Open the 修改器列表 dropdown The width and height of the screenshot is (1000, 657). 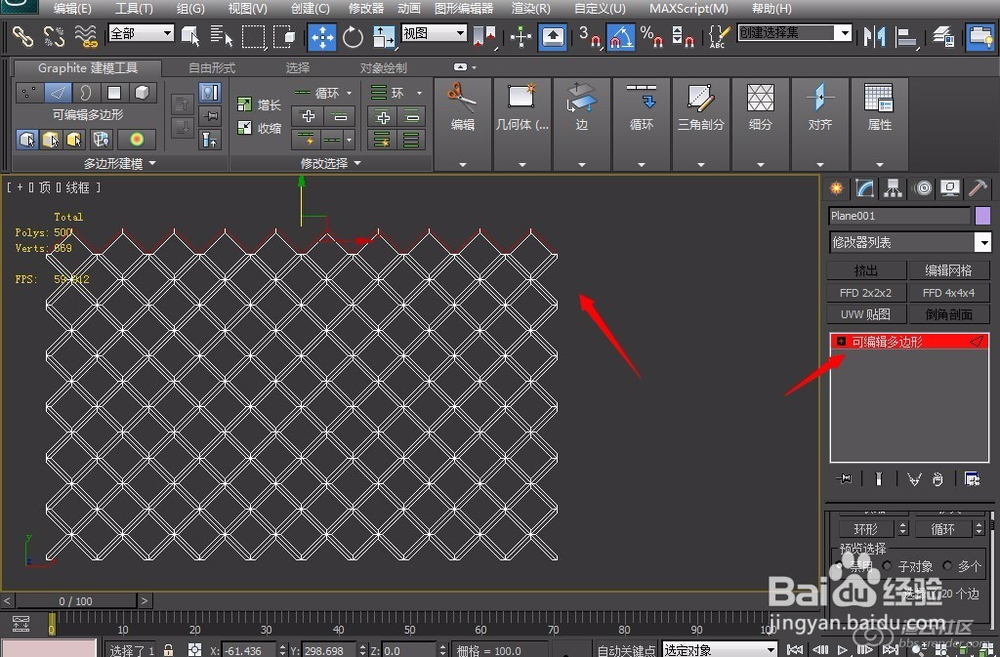pos(909,242)
